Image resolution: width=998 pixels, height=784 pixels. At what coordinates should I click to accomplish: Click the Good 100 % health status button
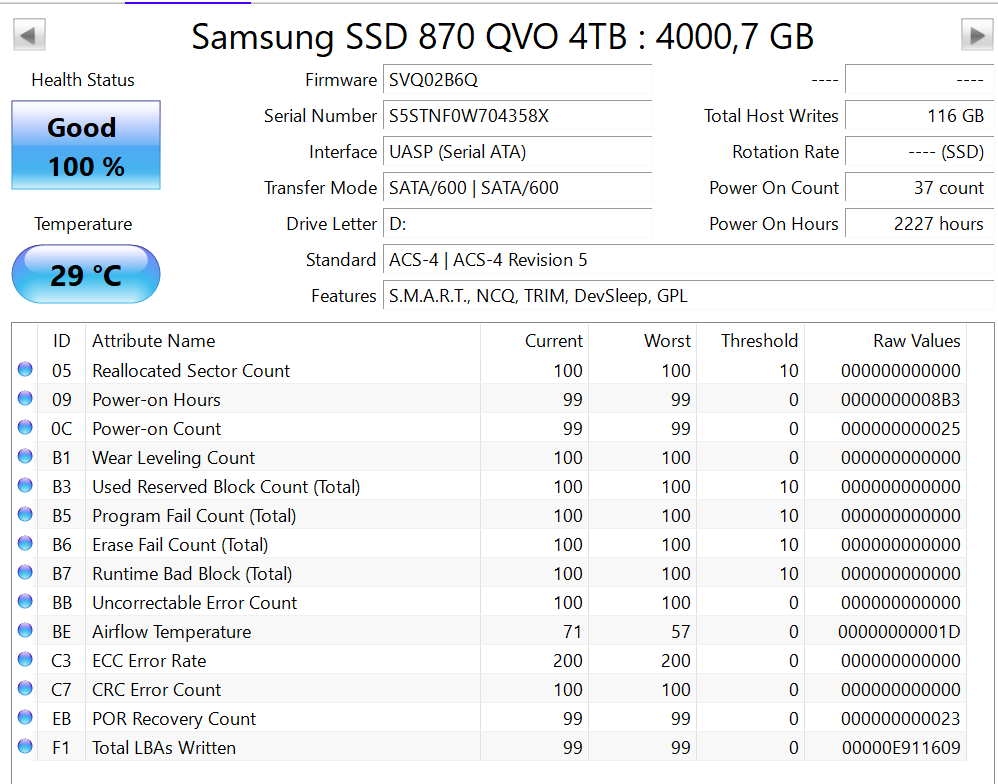[86, 145]
